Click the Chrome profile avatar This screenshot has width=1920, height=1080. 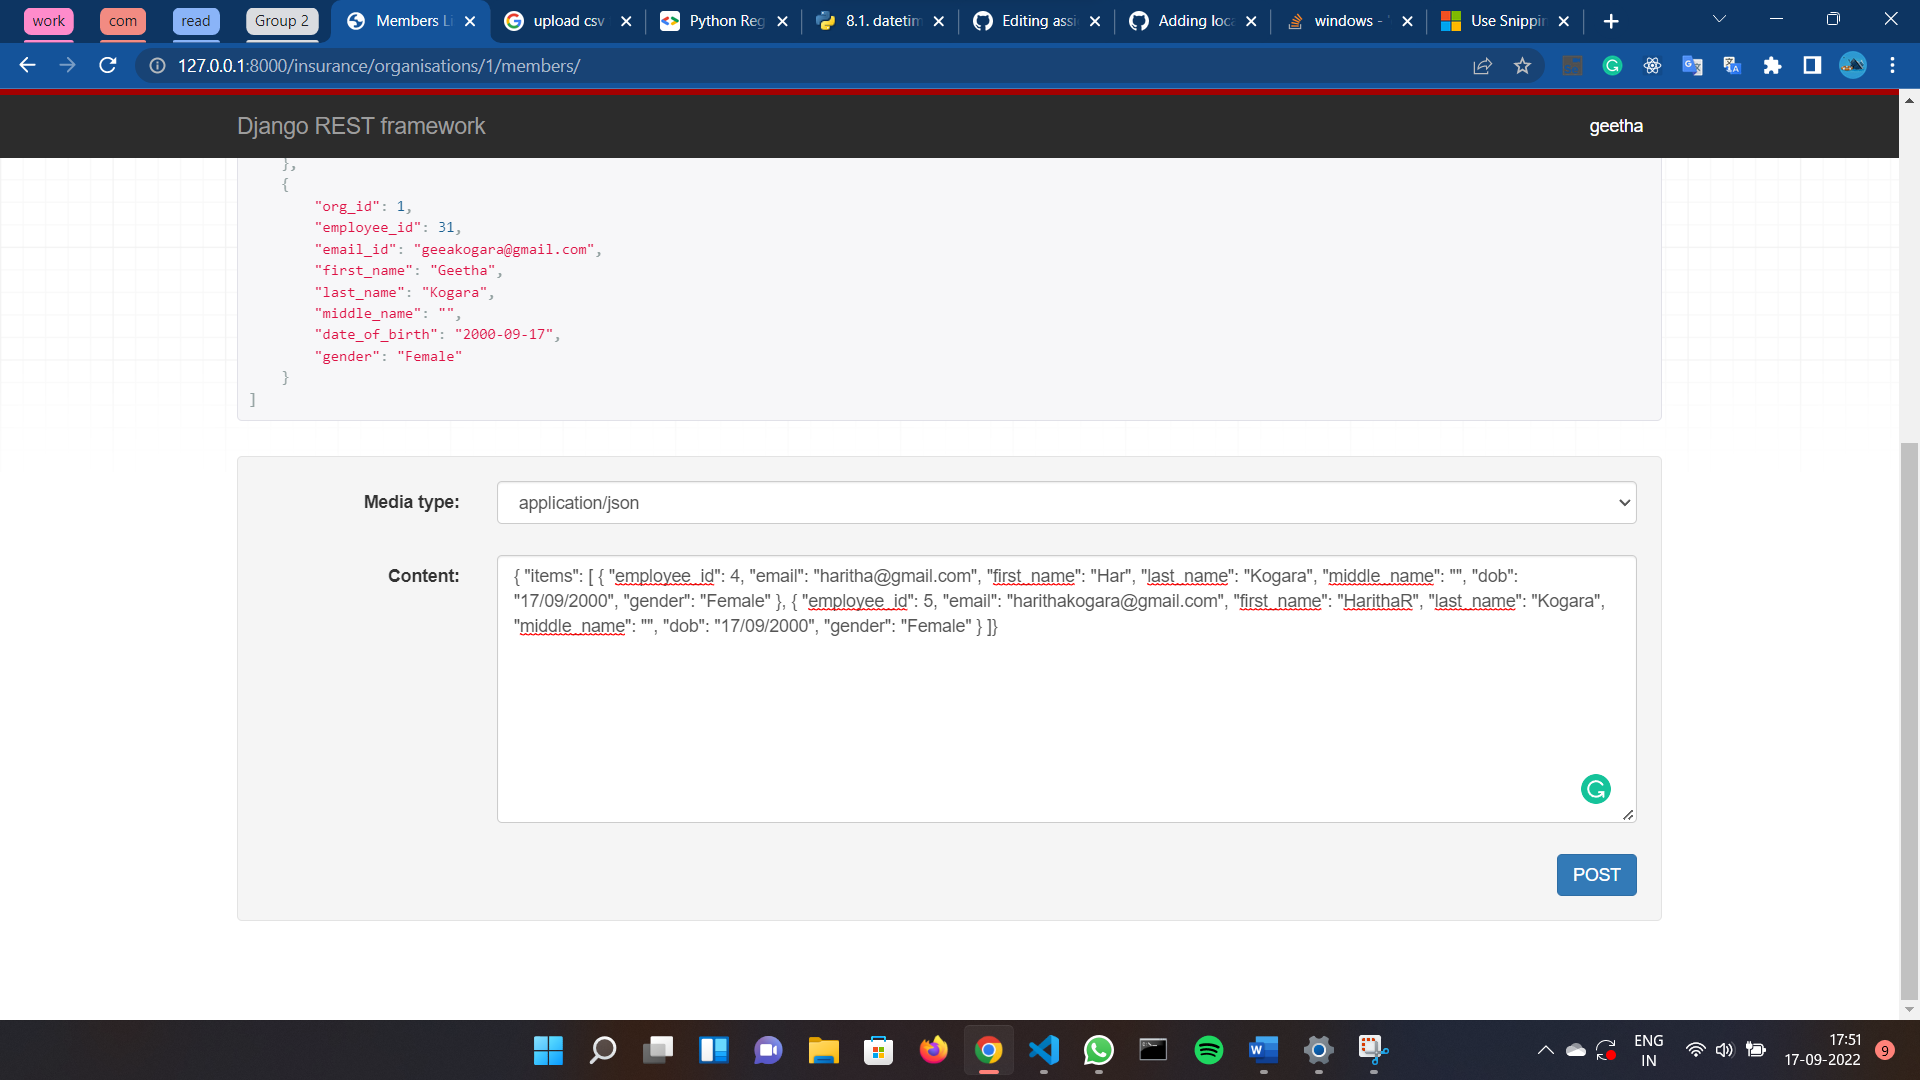pos(1853,65)
